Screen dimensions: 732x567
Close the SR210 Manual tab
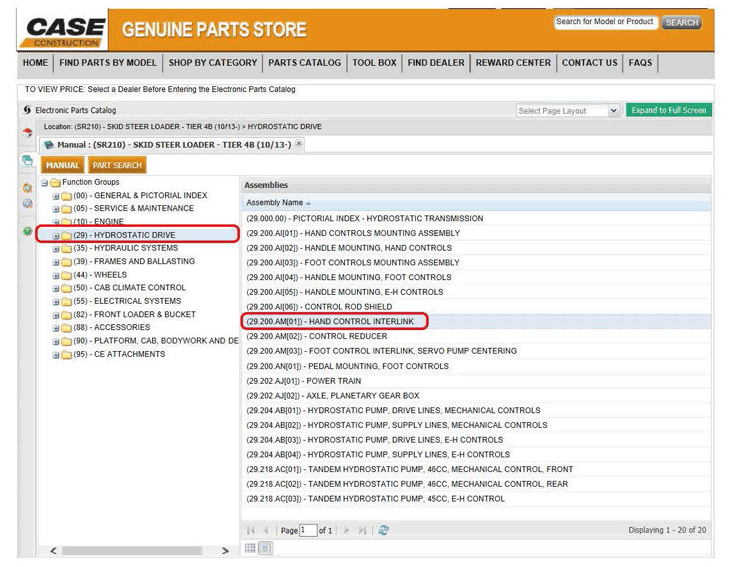tap(298, 145)
